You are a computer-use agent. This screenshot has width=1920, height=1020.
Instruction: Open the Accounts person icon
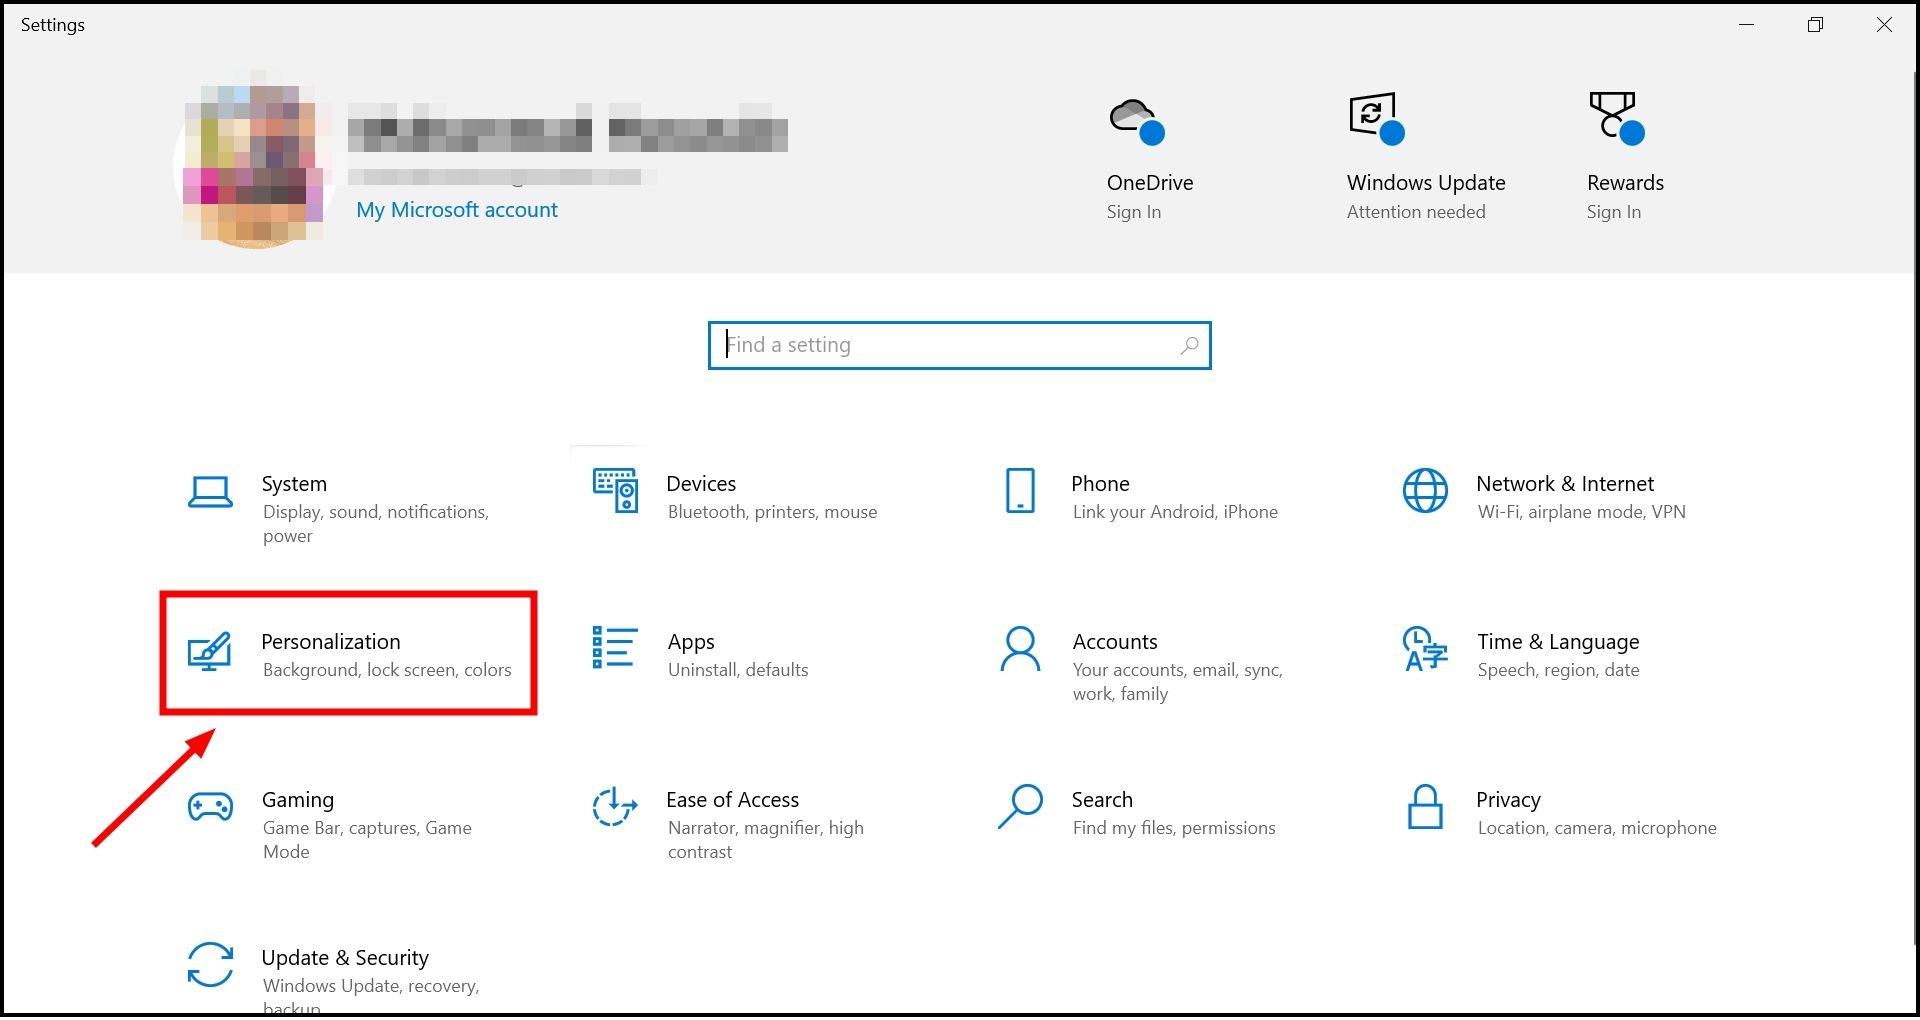pos(1020,649)
